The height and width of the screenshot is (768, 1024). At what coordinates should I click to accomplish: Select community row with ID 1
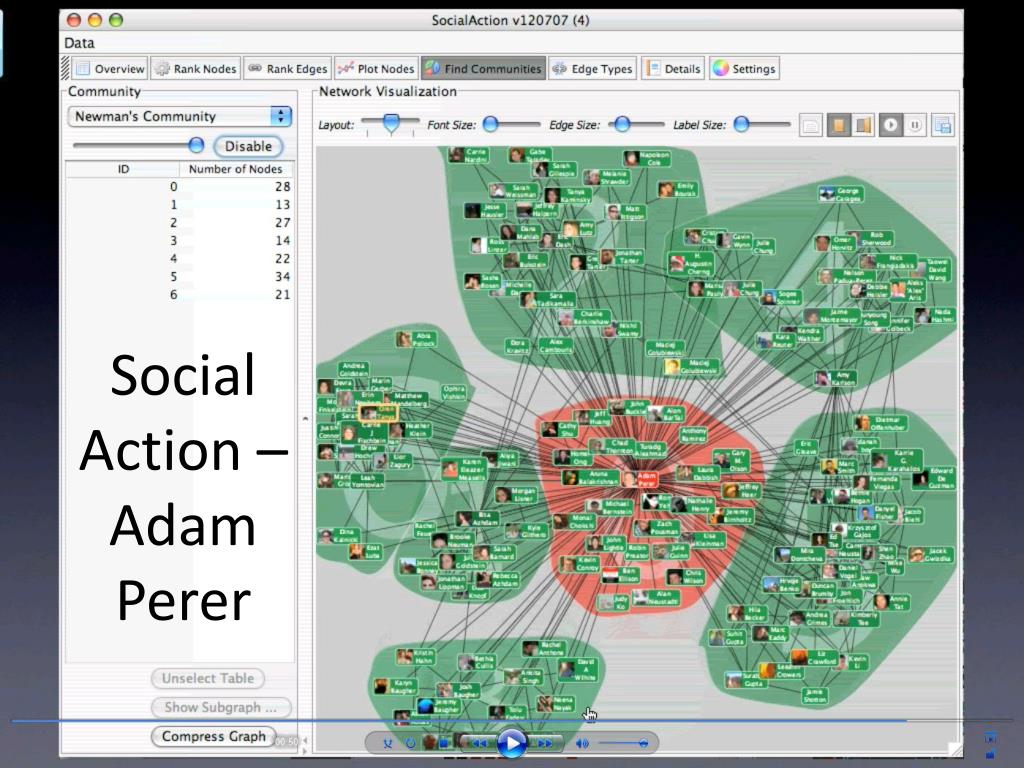[x=180, y=204]
